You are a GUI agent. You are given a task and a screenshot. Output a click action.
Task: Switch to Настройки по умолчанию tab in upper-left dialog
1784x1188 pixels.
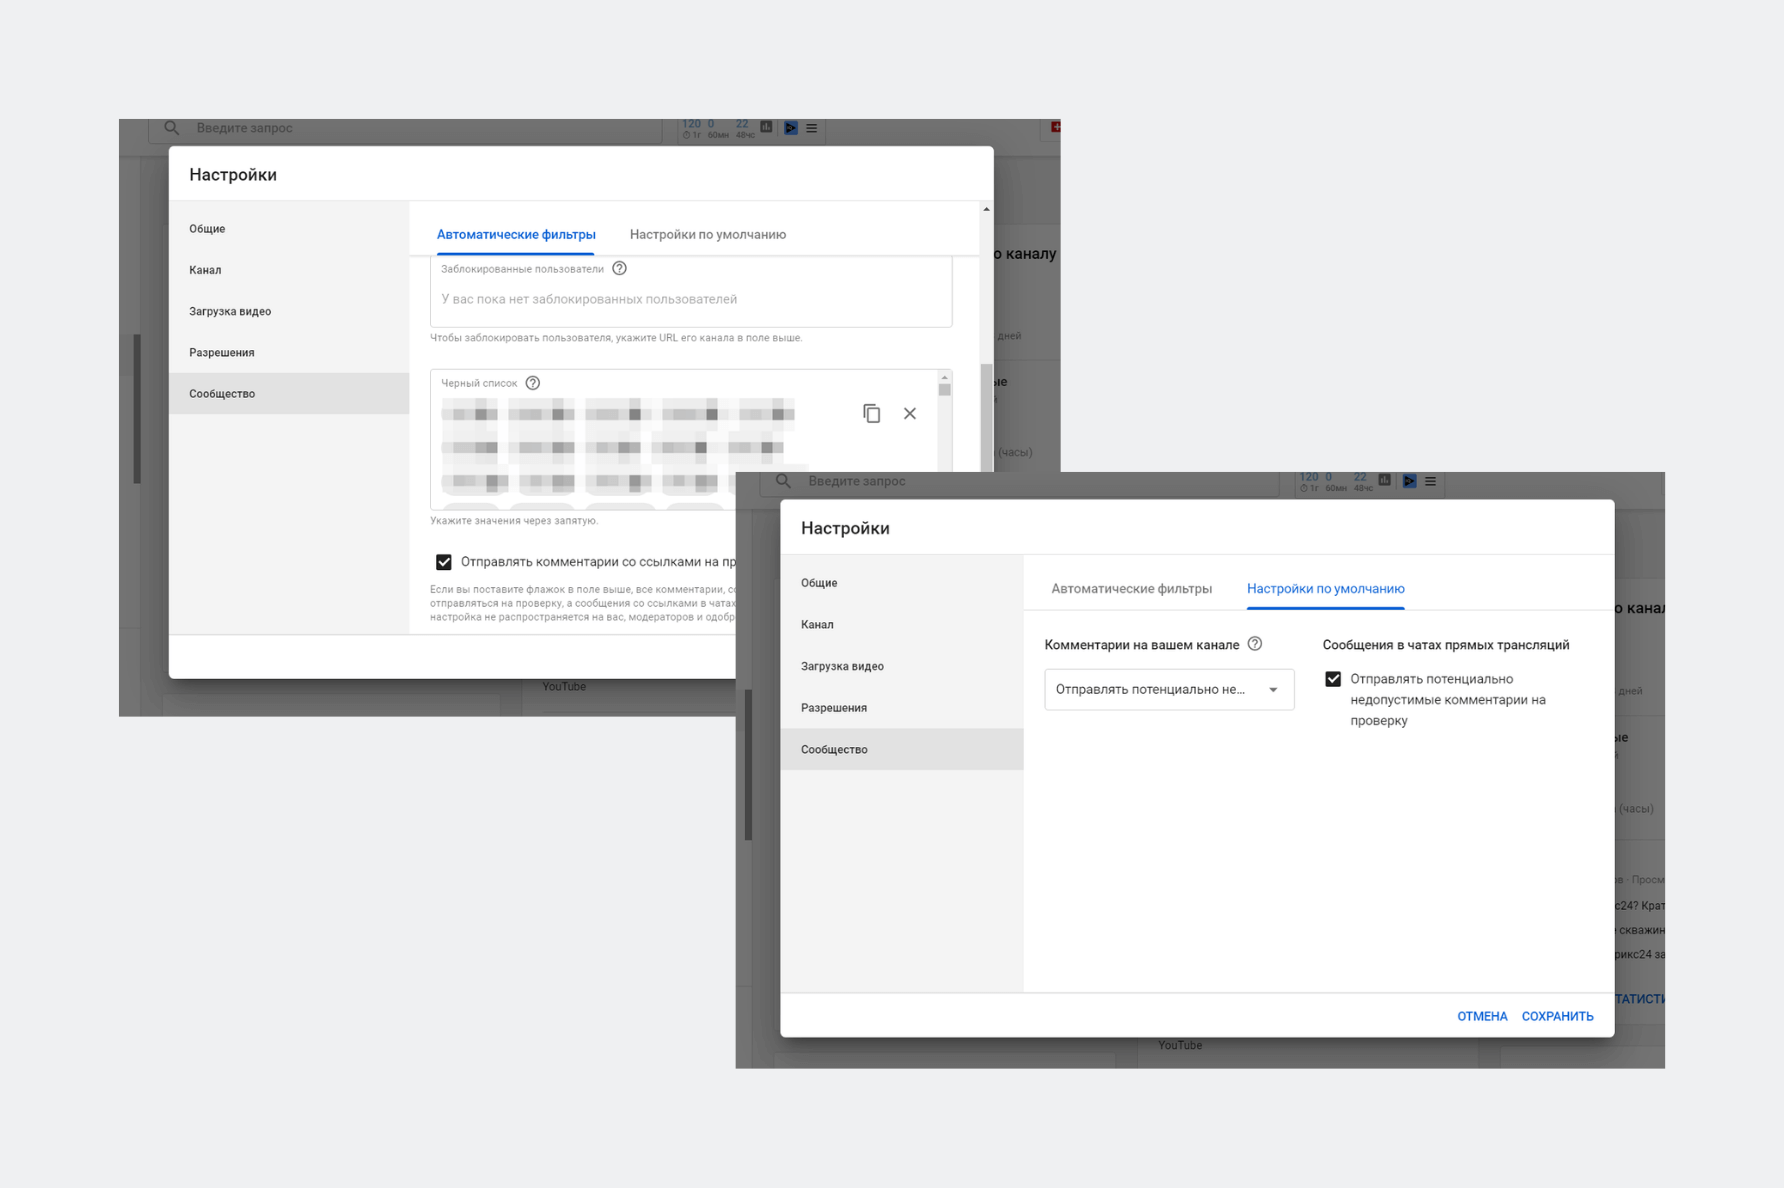[708, 234]
